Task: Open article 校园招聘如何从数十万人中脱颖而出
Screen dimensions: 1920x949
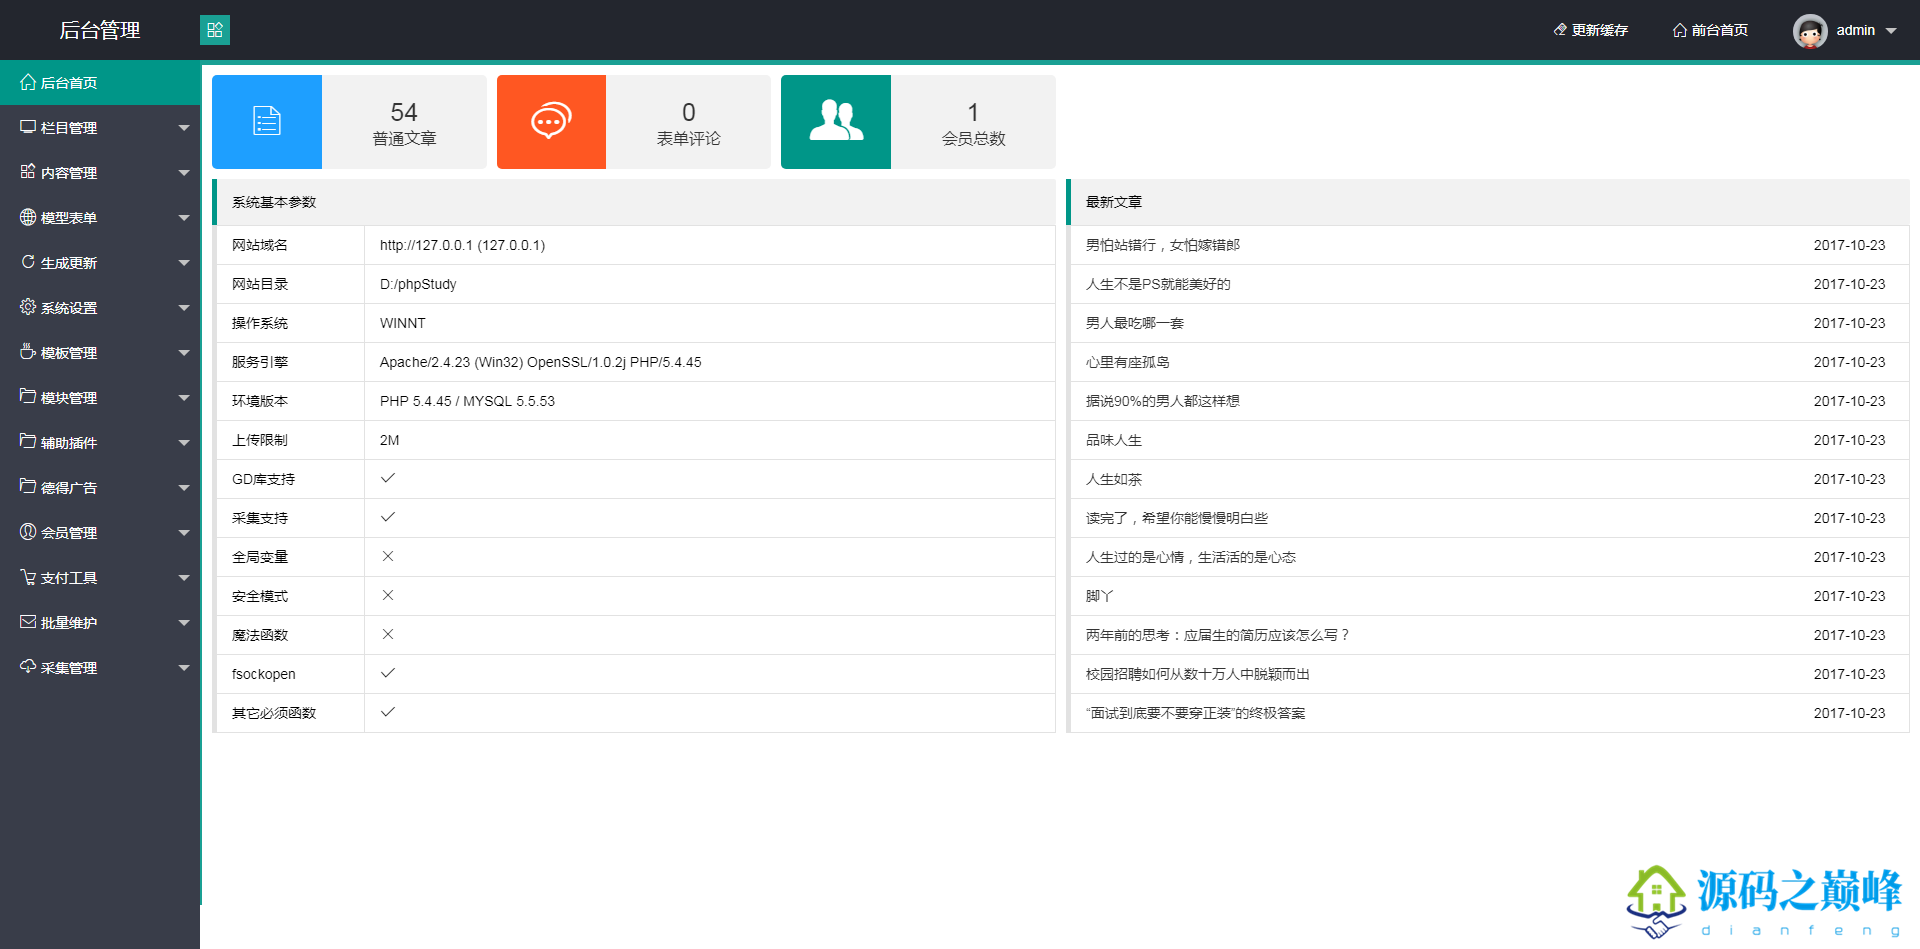Action: (1198, 674)
